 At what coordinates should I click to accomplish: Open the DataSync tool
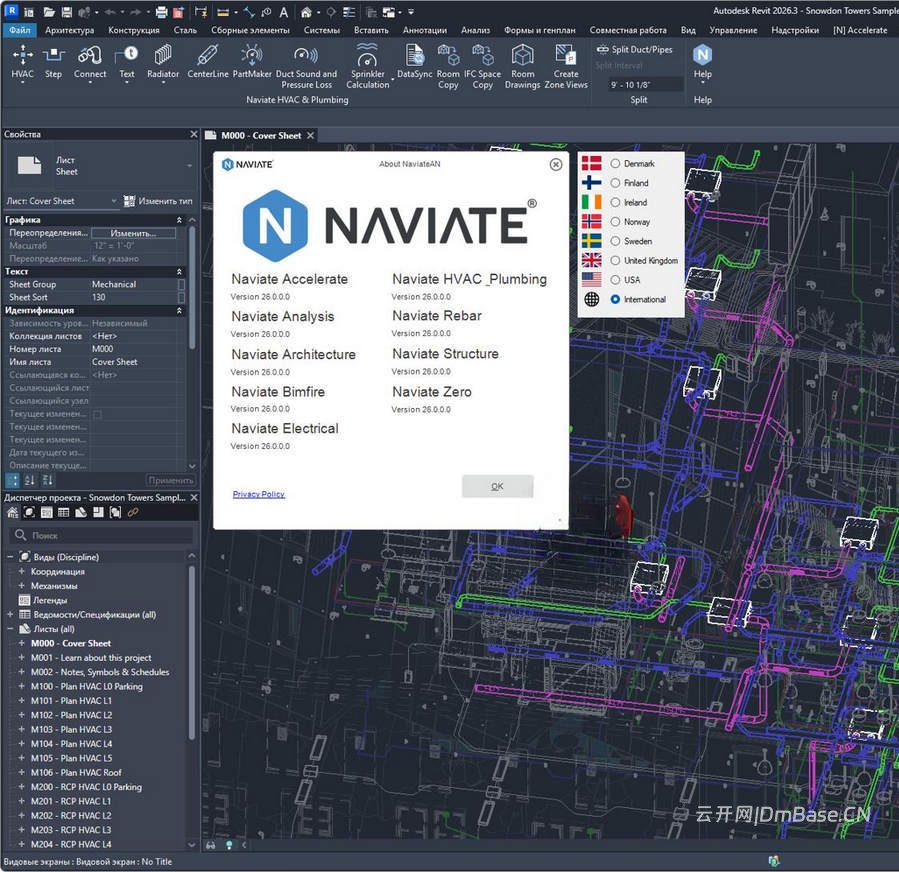coord(415,62)
